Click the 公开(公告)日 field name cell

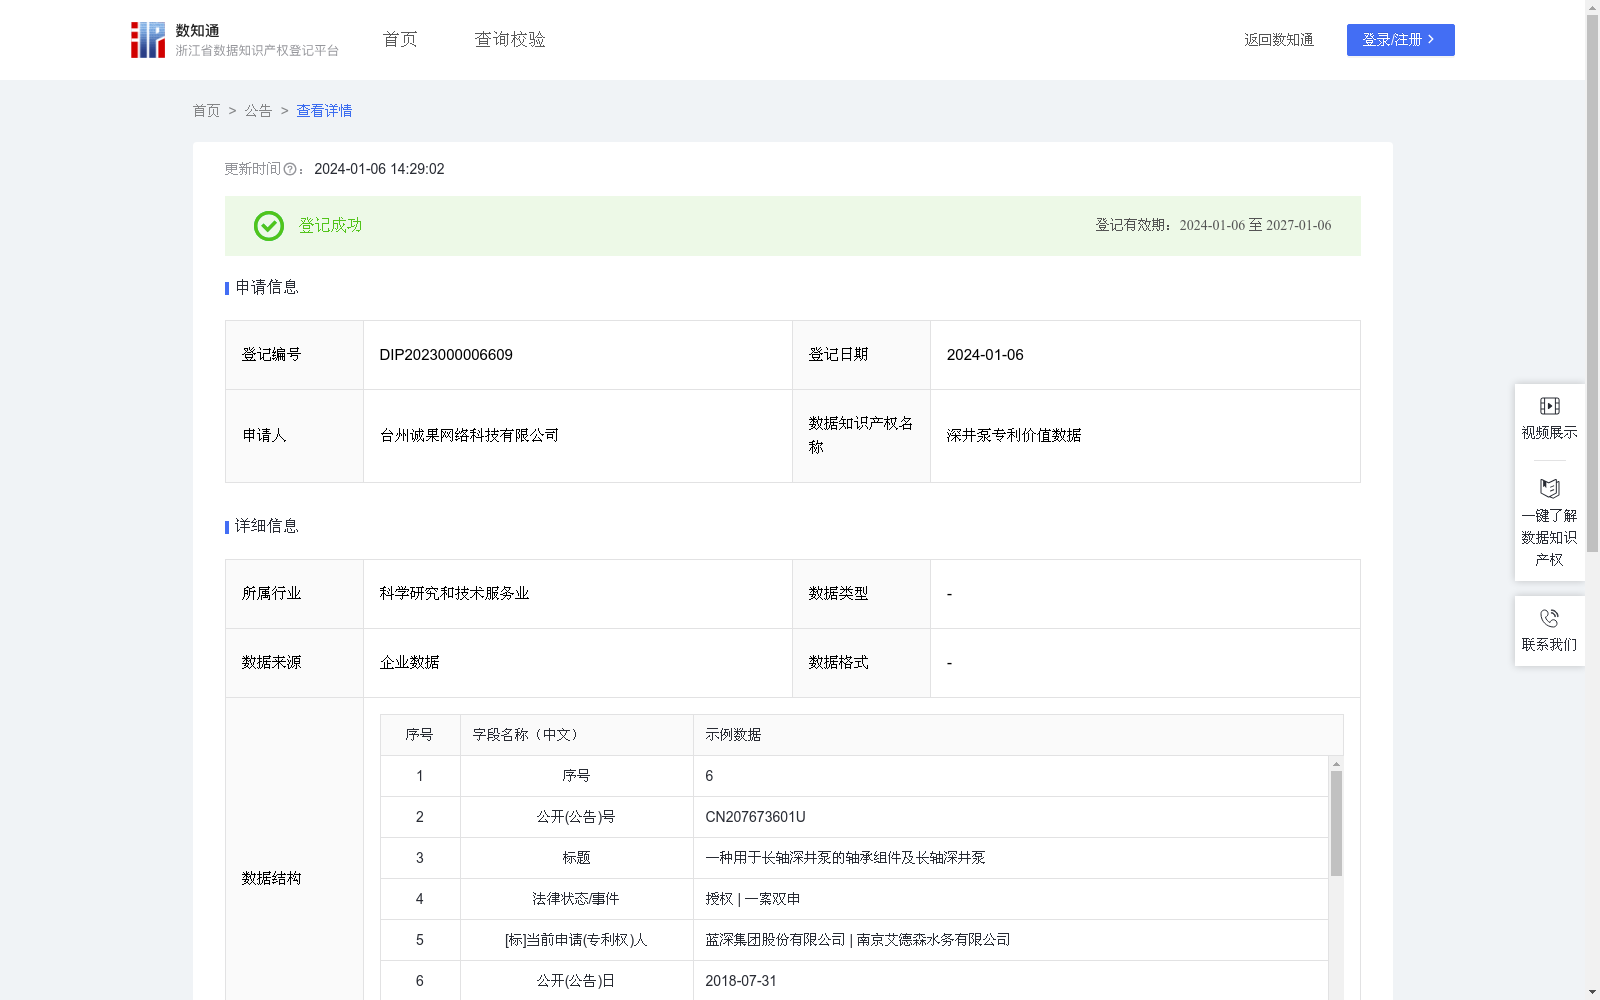coord(576,981)
